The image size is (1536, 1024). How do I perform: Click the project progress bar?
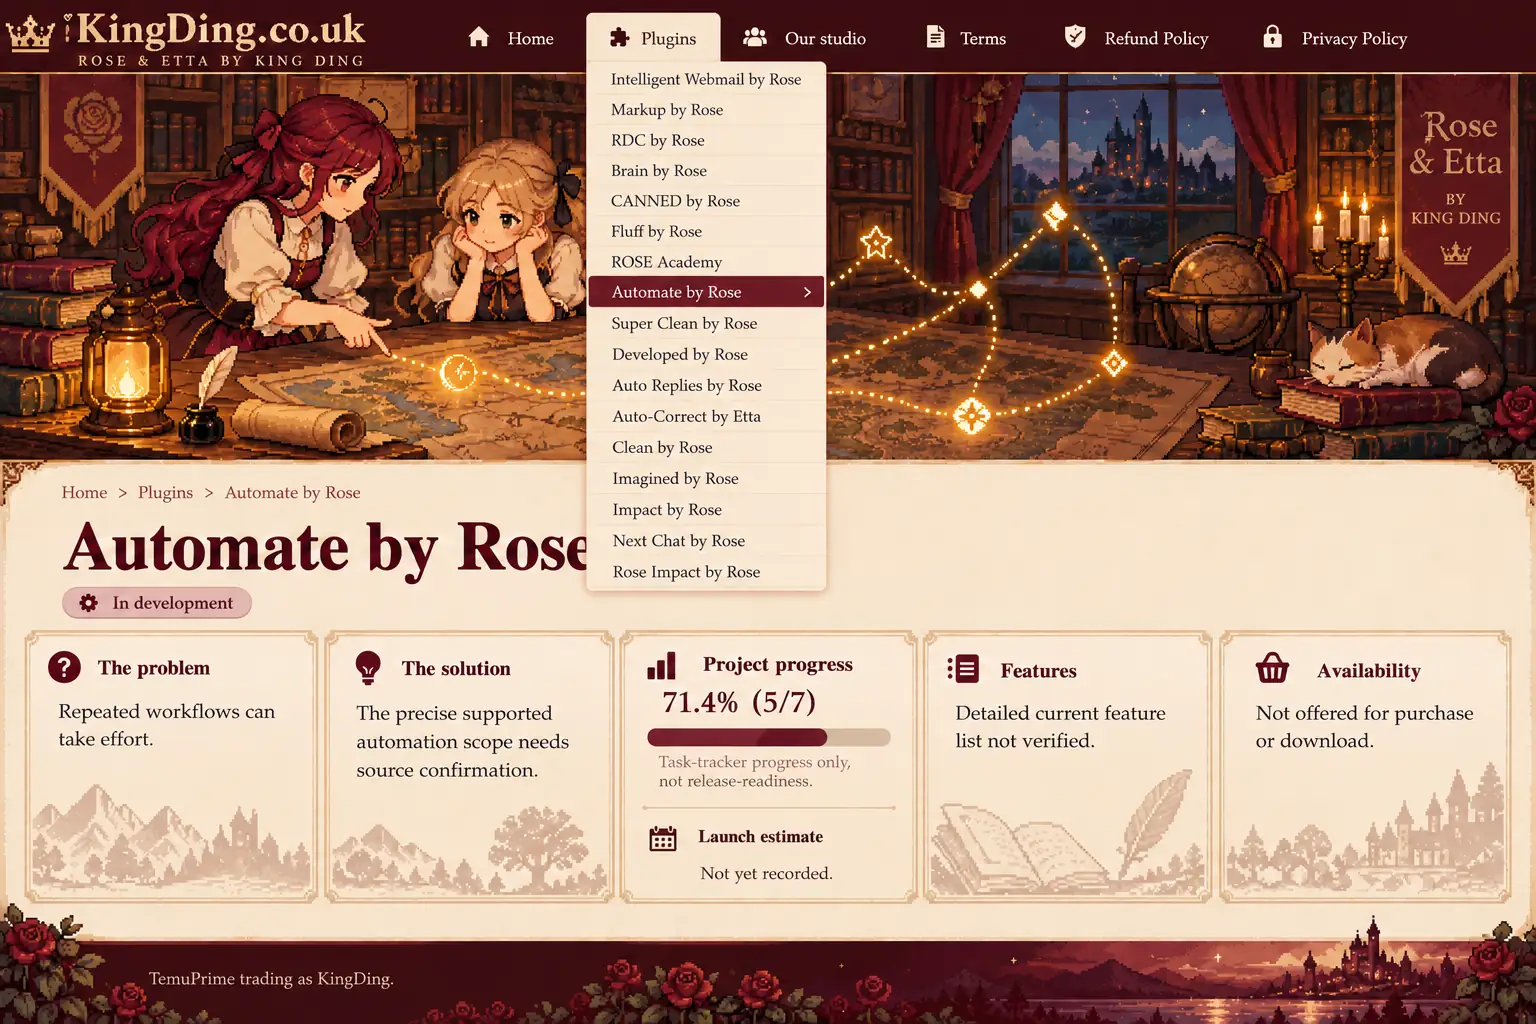(768, 737)
